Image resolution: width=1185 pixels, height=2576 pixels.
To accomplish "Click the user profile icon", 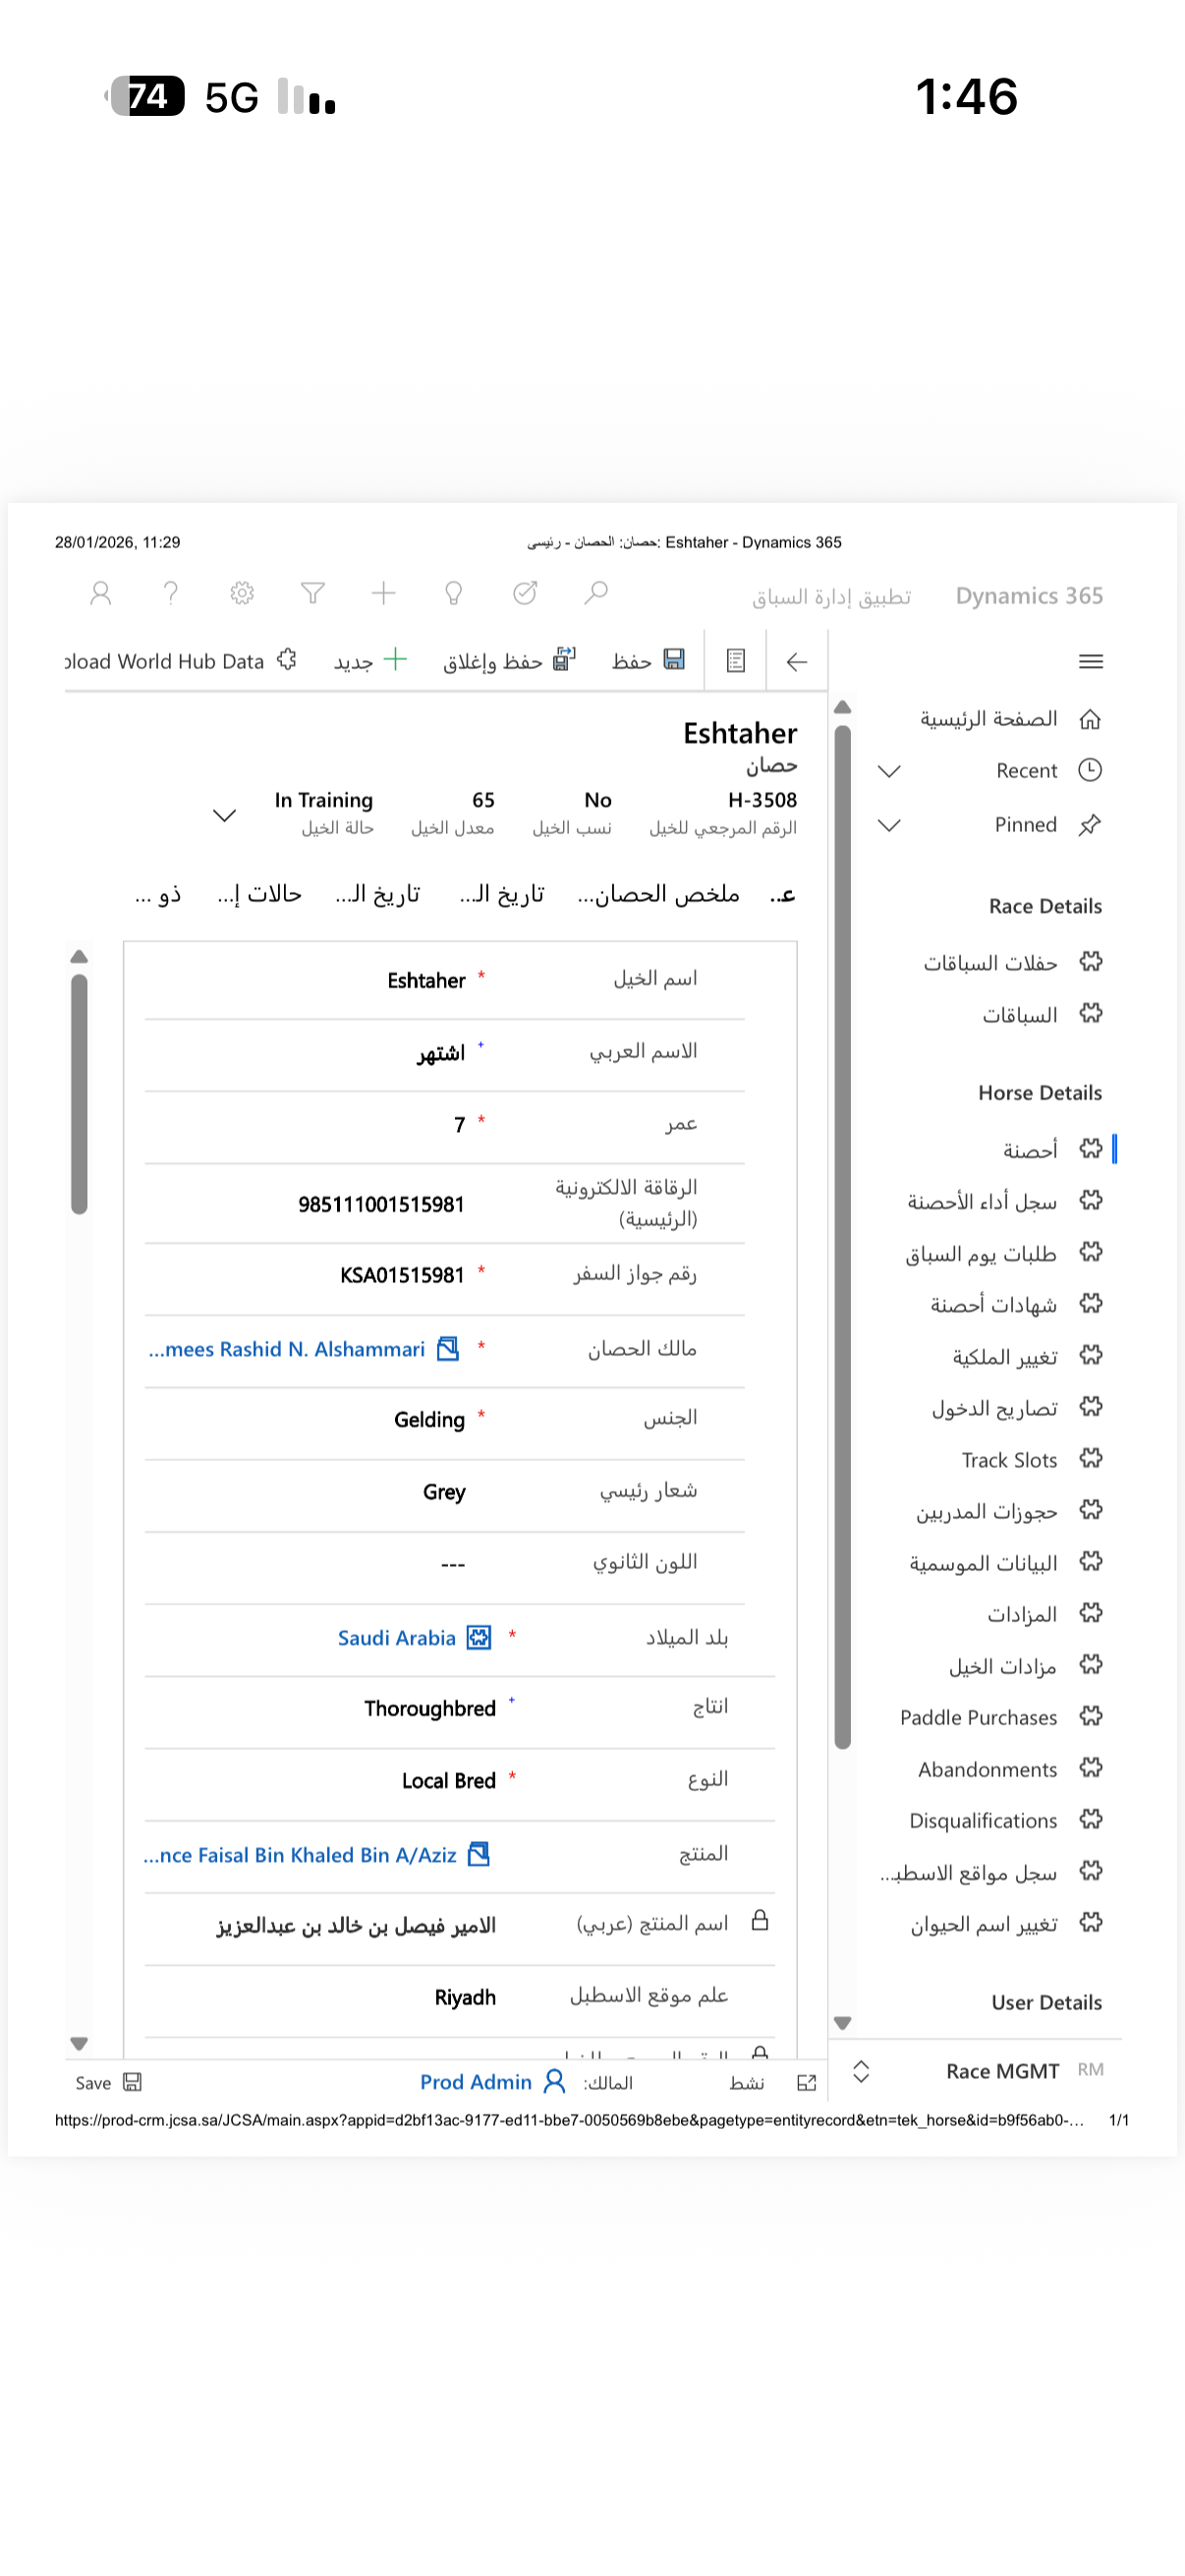I will click(100, 593).
